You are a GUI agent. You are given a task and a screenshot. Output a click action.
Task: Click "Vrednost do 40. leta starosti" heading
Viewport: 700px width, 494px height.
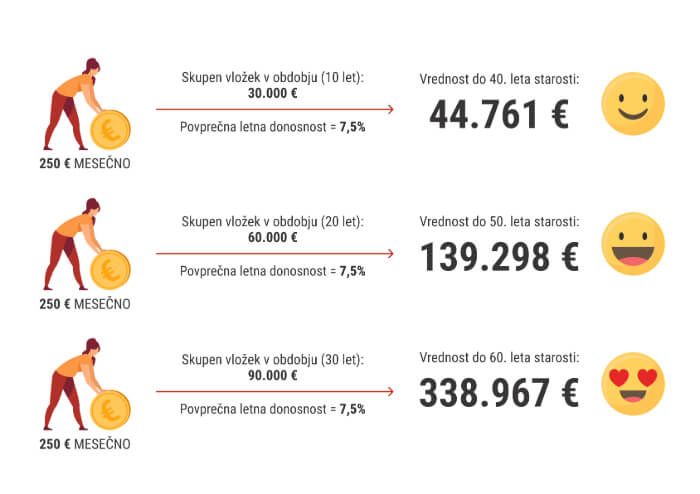tap(498, 78)
